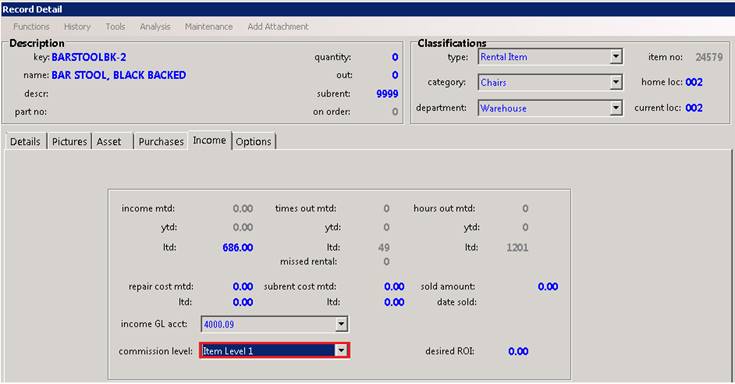Screen dimensions: 735x384
Task: Expand the type dropdown arrow
Action: [x=616, y=57]
